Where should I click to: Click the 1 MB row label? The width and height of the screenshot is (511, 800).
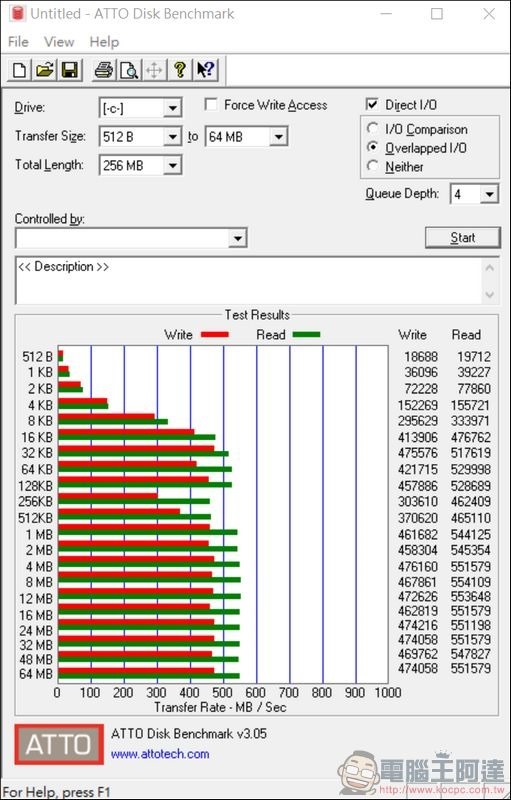(x=39, y=535)
